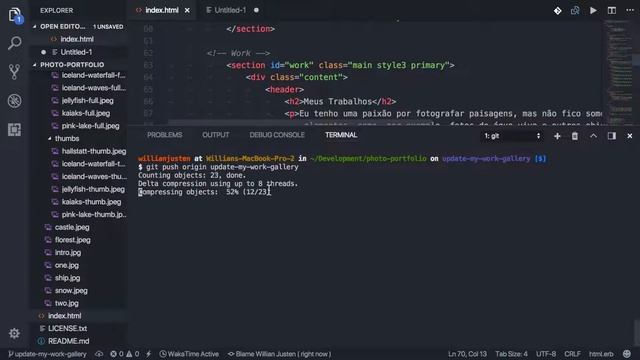Image resolution: width=640 pixels, height=360 pixels.
Task: Click the errors count in status bar
Action: click(116, 354)
